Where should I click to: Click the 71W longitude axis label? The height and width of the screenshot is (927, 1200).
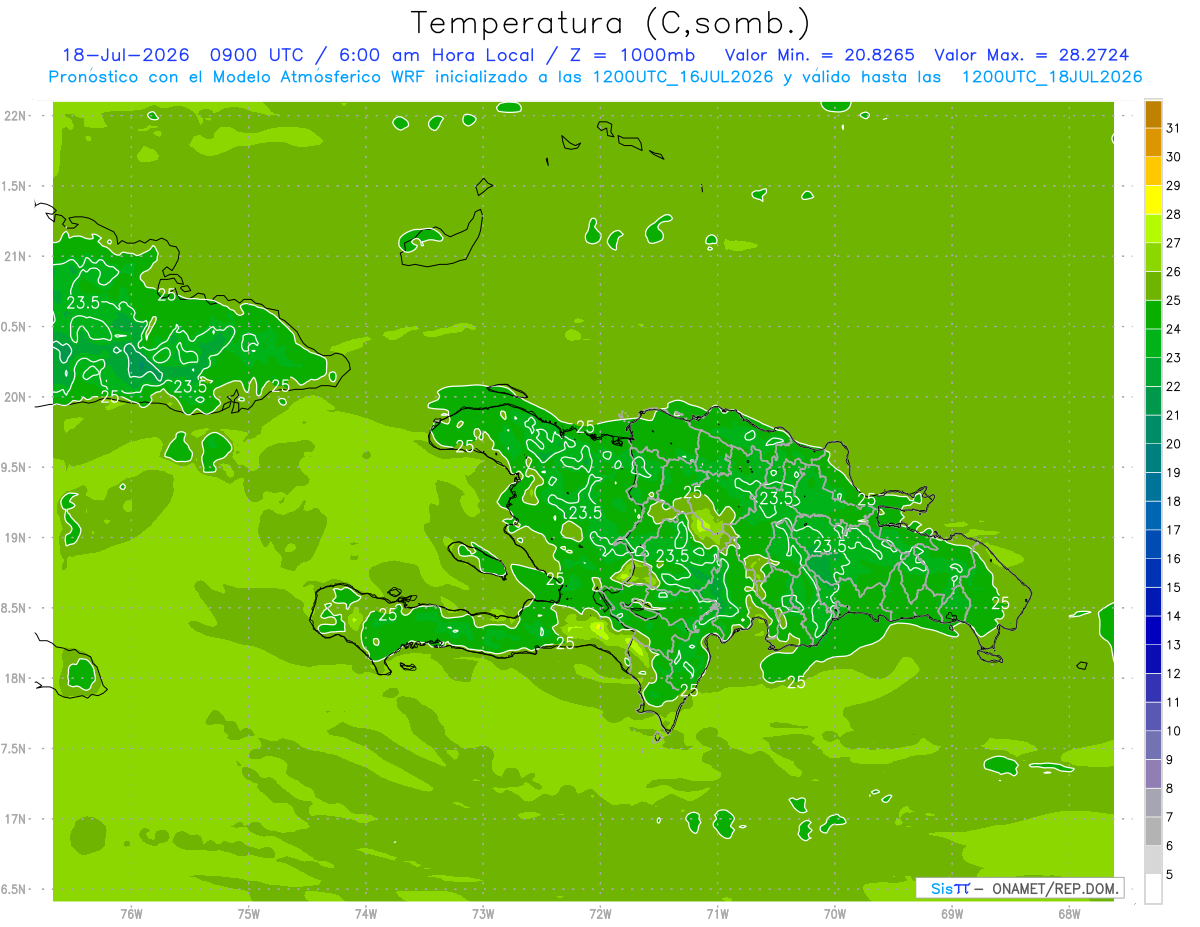click(717, 914)
